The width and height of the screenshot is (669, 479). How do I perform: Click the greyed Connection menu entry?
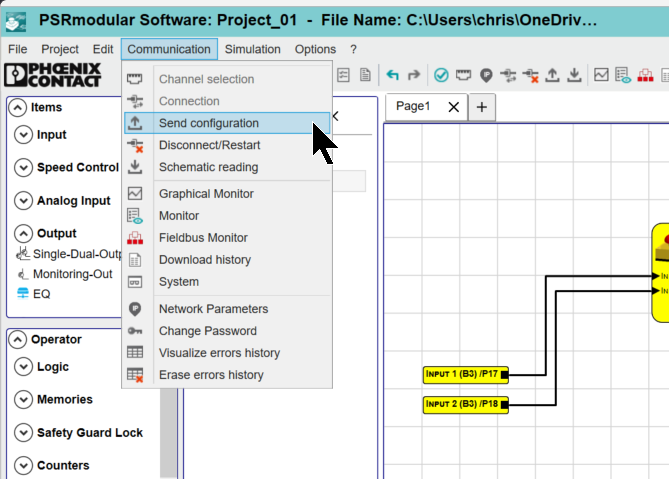click(x=227, y=101)
